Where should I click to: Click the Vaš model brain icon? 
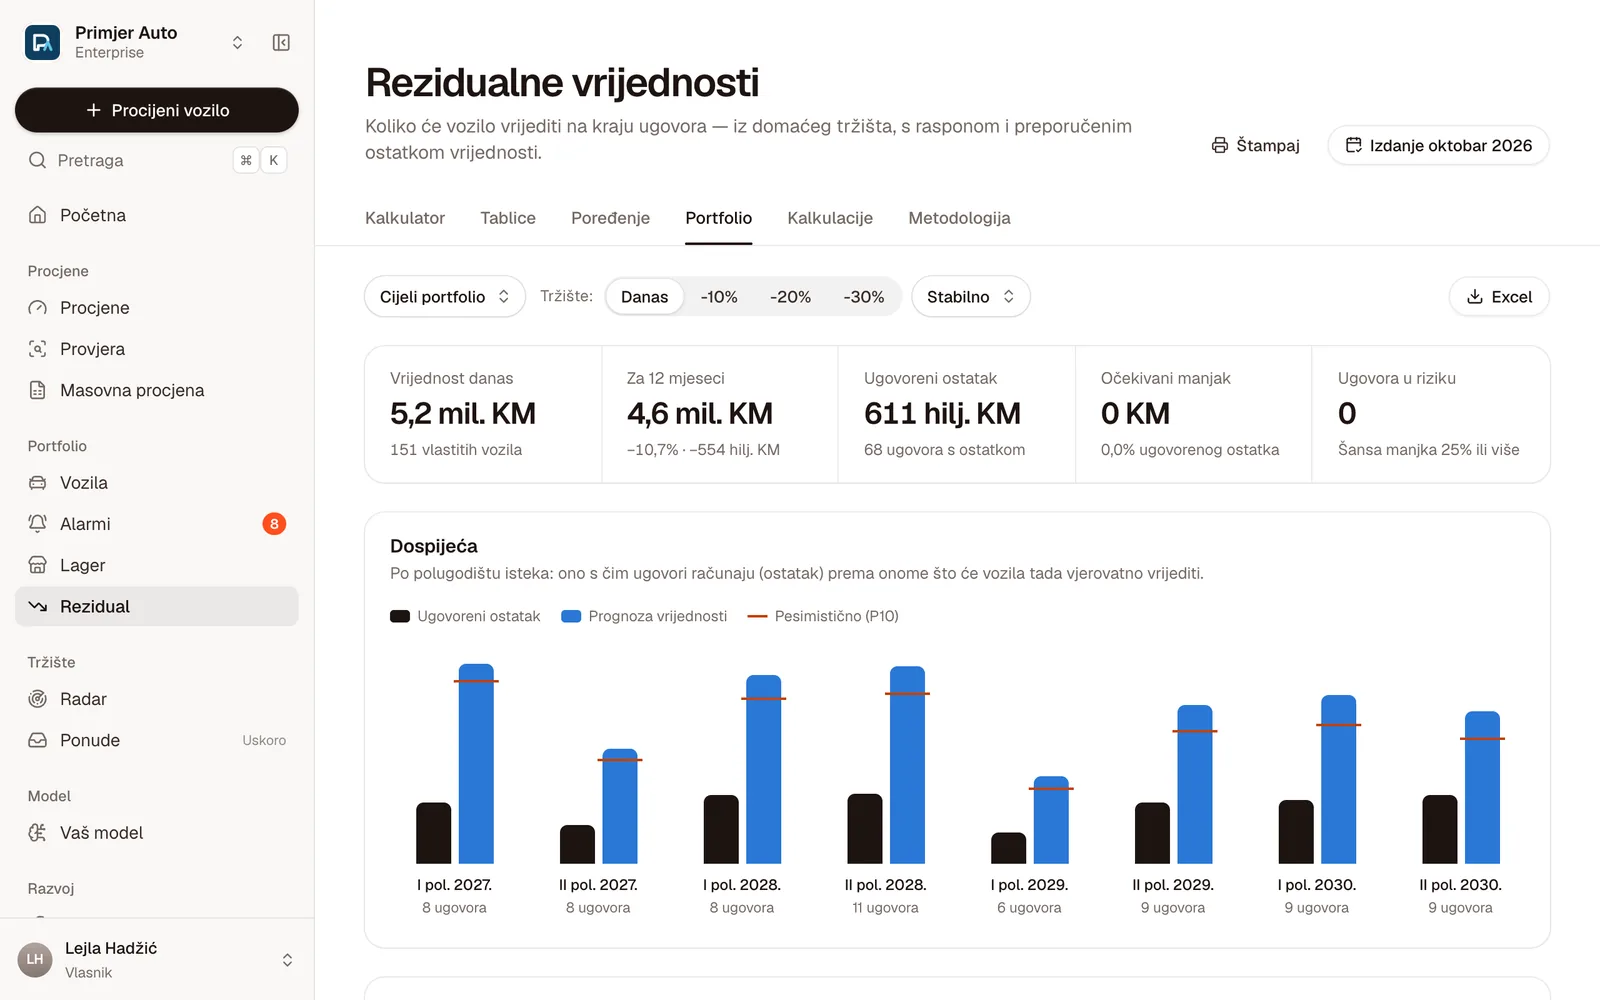[x=37, y=833]
